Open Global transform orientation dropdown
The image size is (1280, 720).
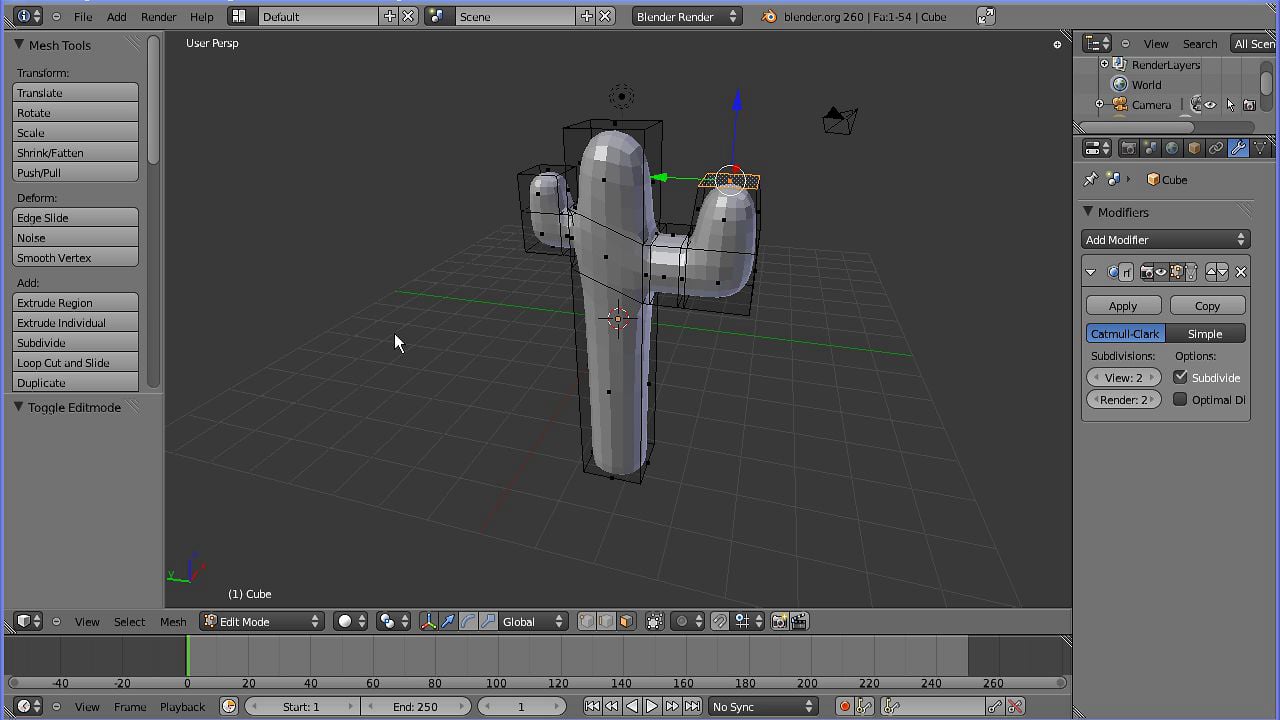click(533, 622)
